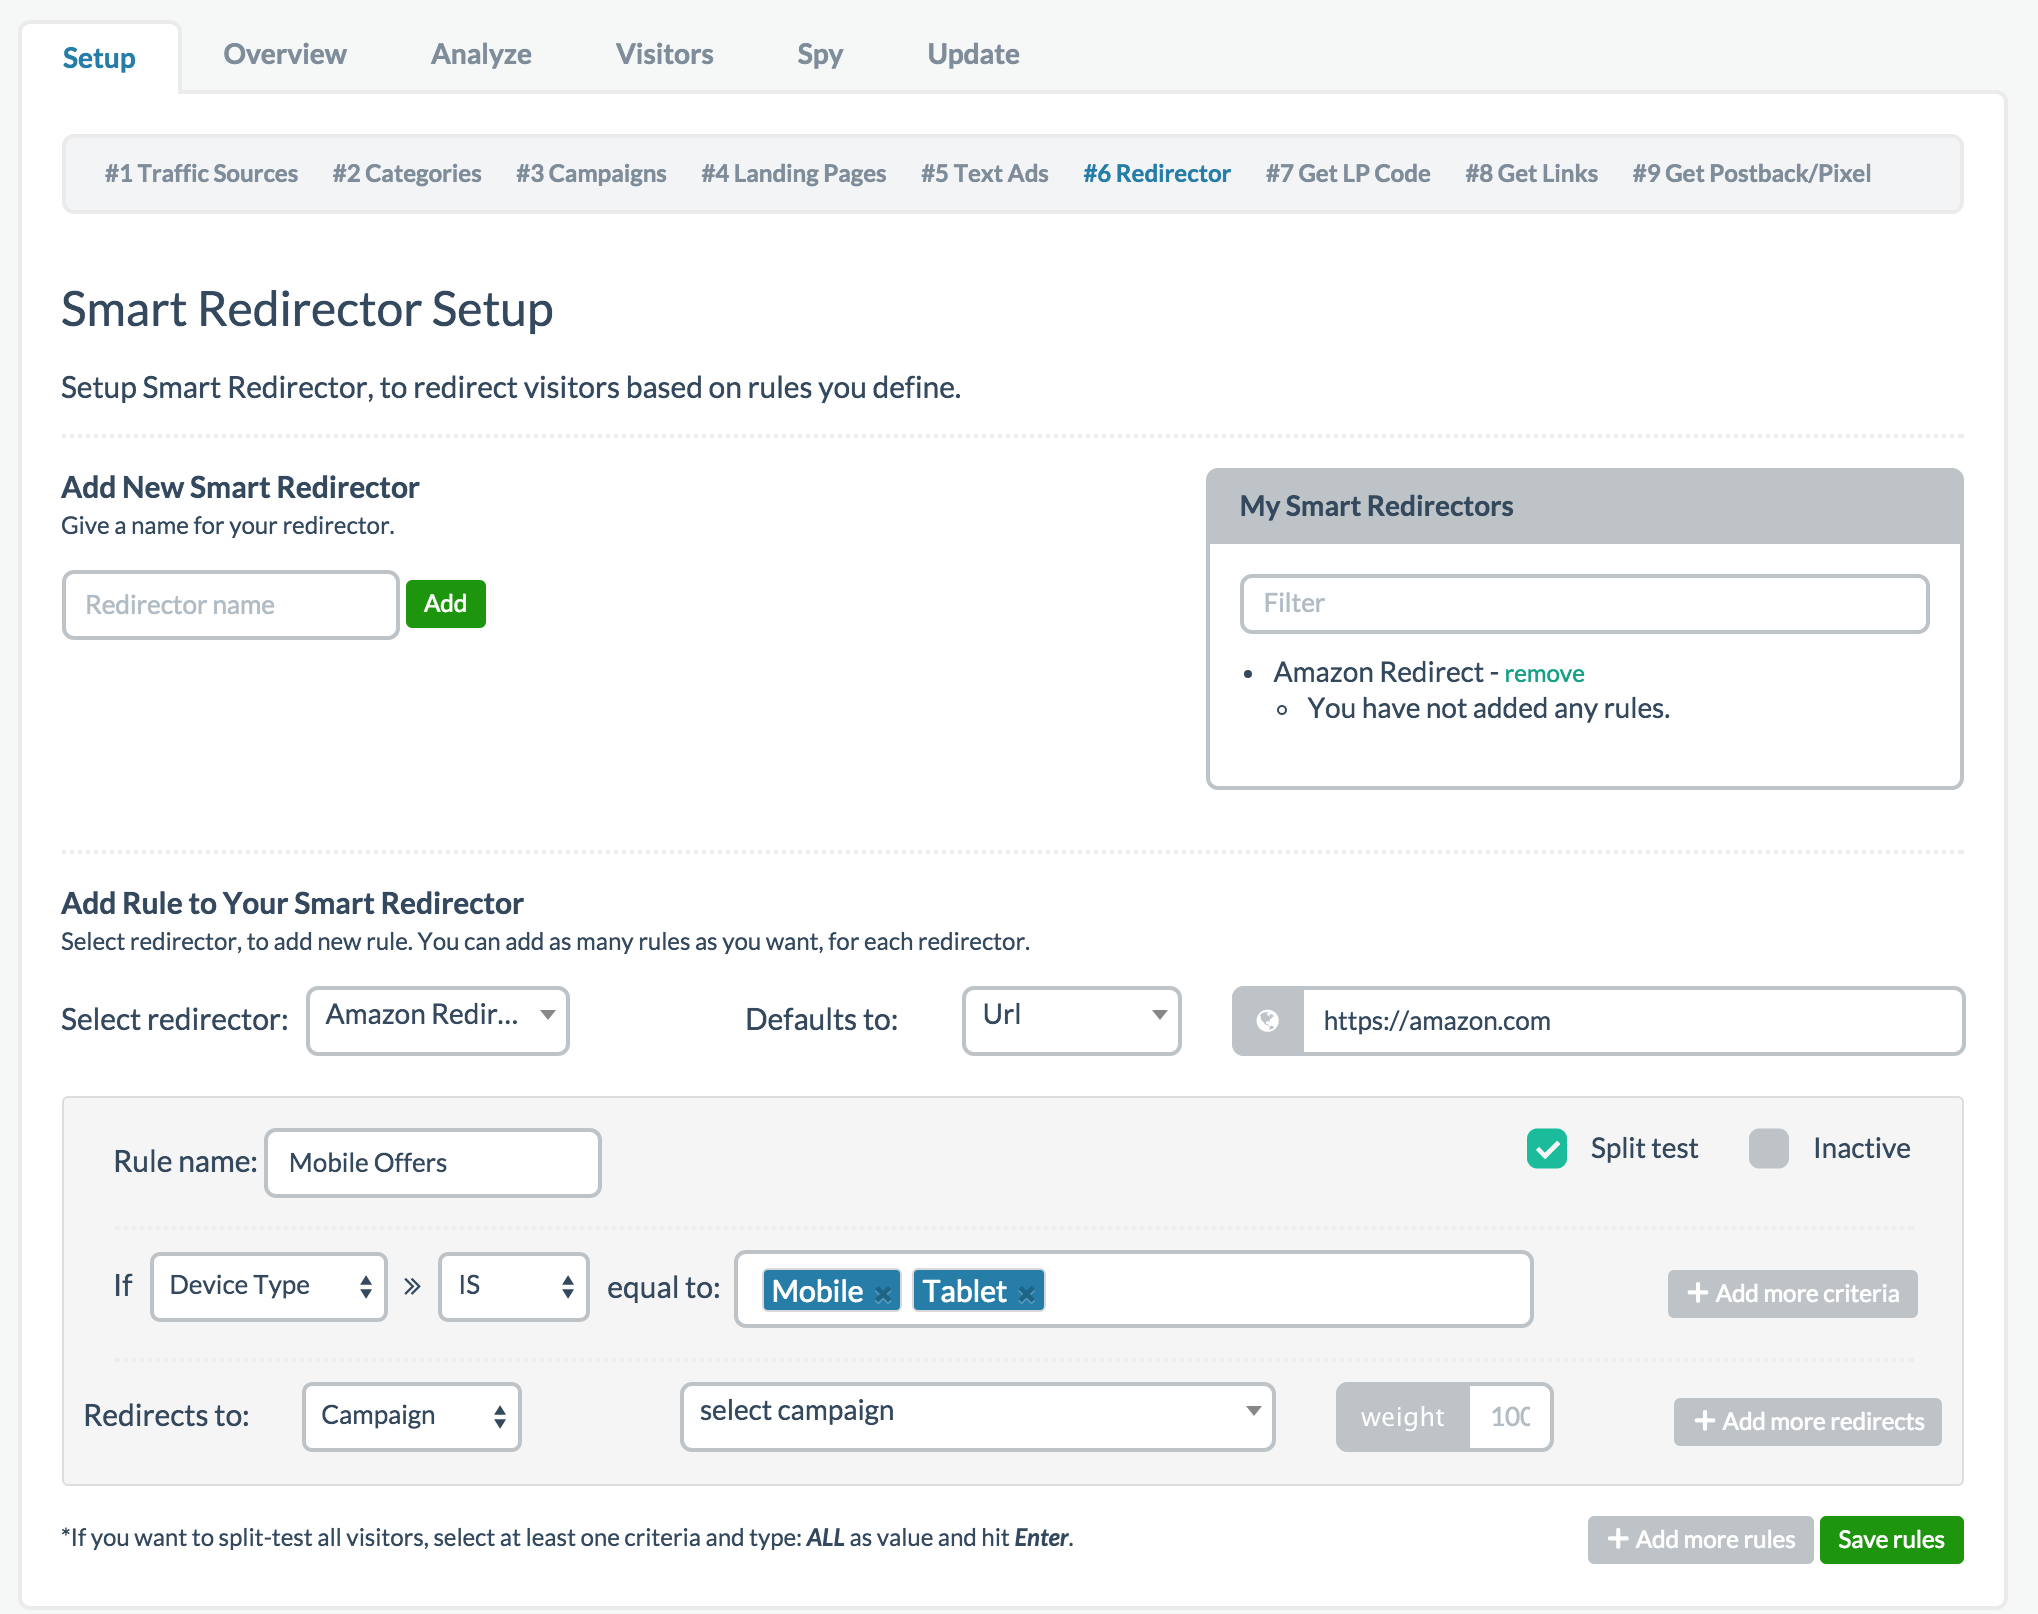The image size is (2038, 1614).
Task: Open the select campaign dropdown
Action: [x=977, y=1414]
